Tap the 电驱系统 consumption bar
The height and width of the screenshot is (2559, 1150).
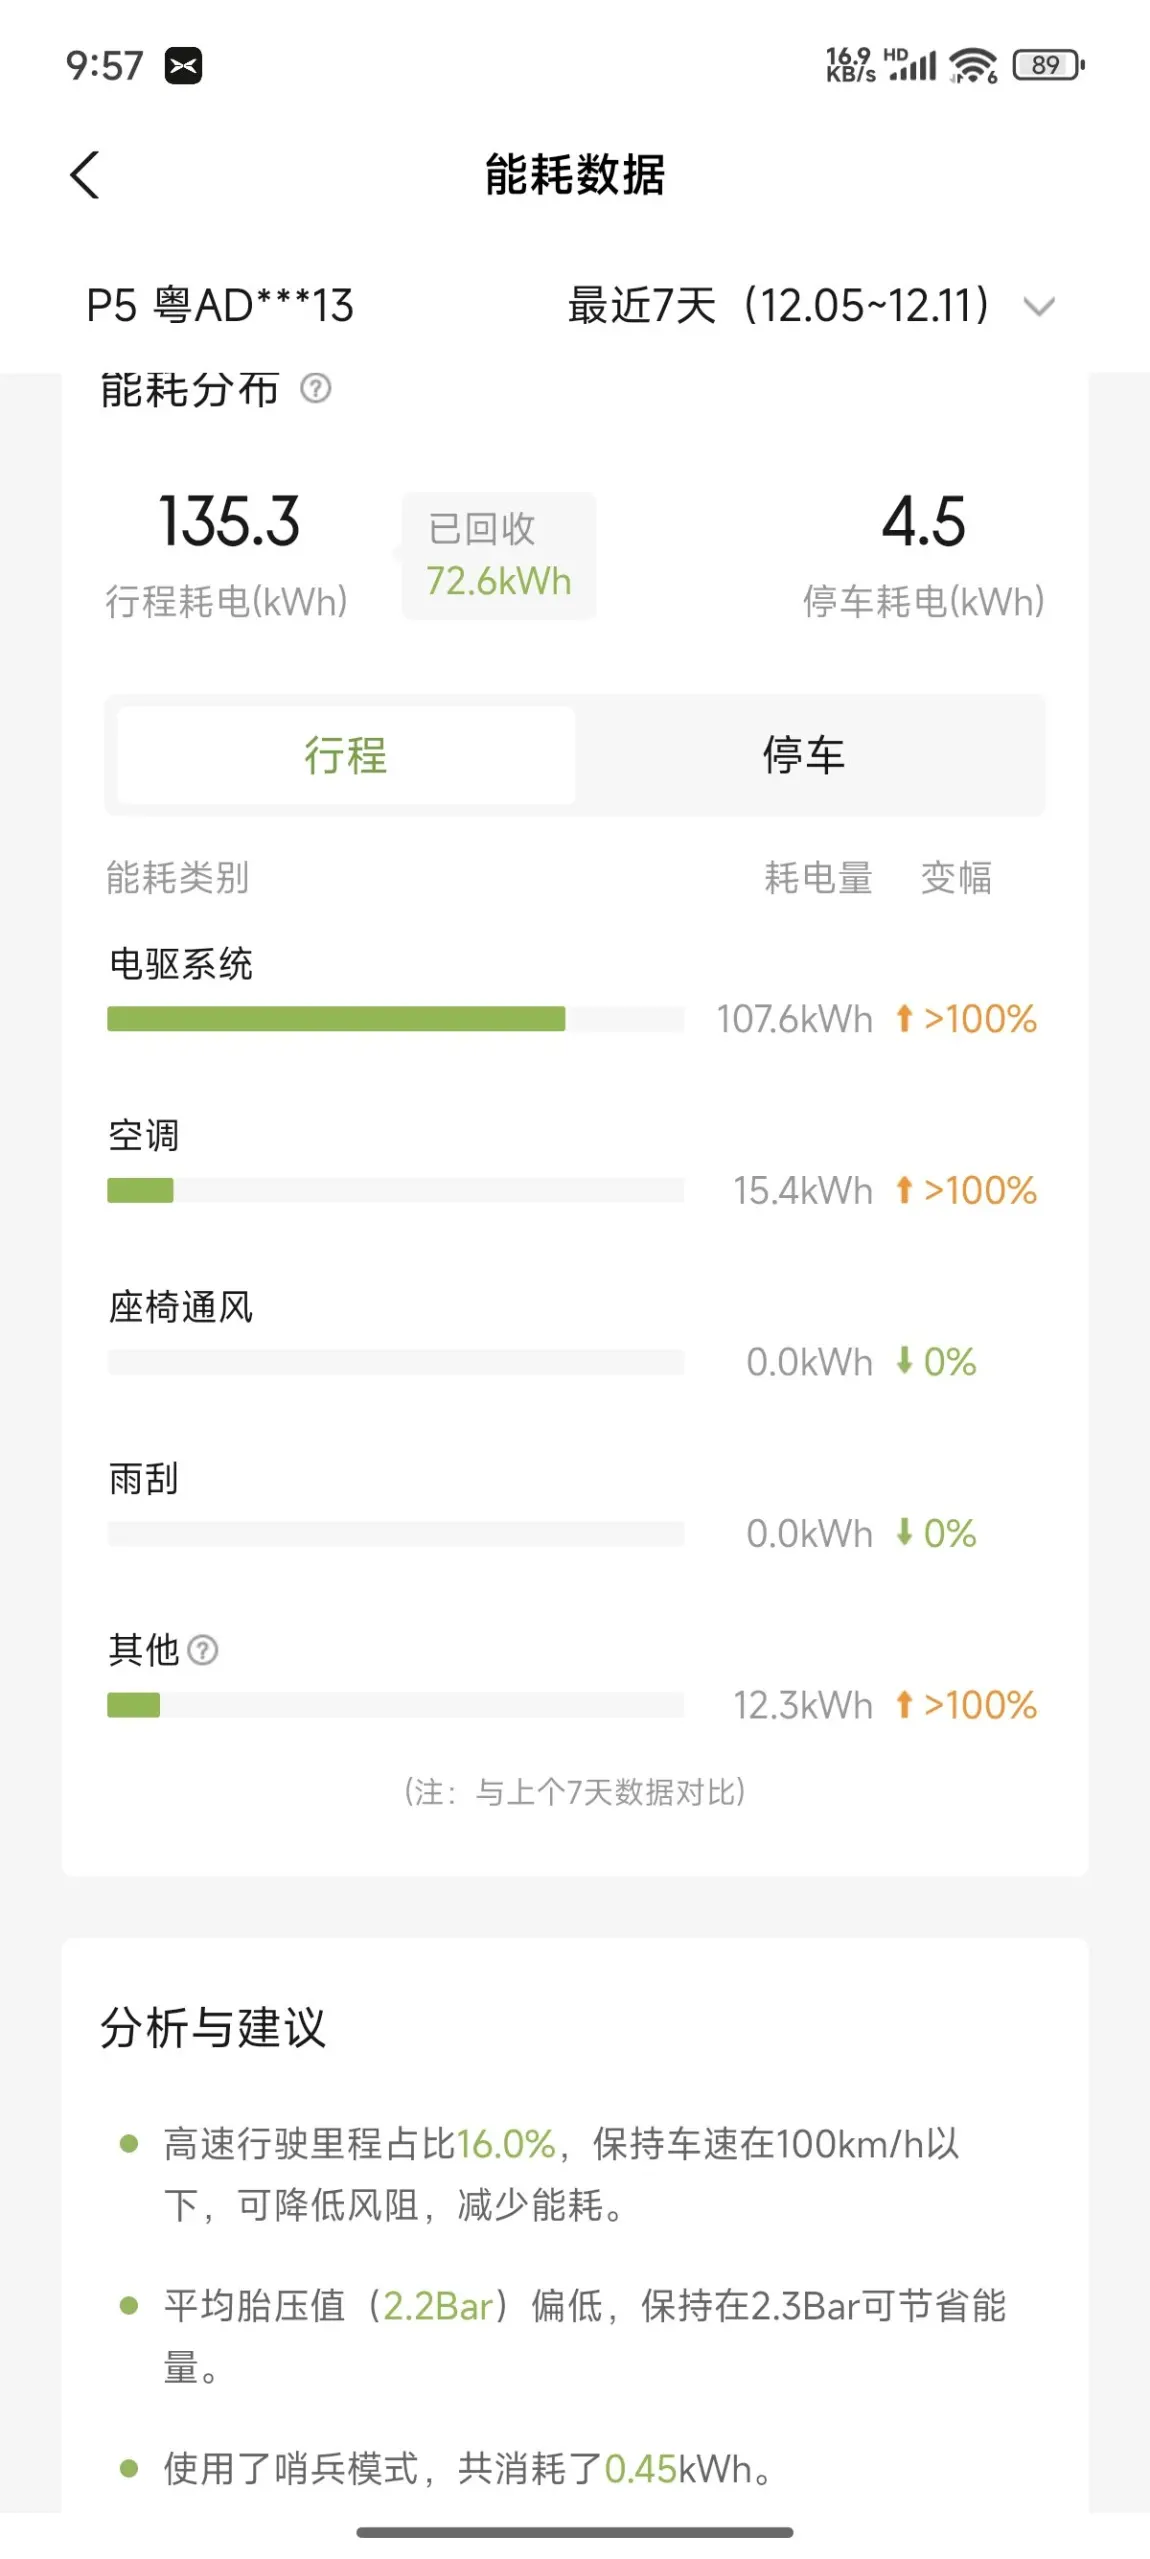[336, 1019]
